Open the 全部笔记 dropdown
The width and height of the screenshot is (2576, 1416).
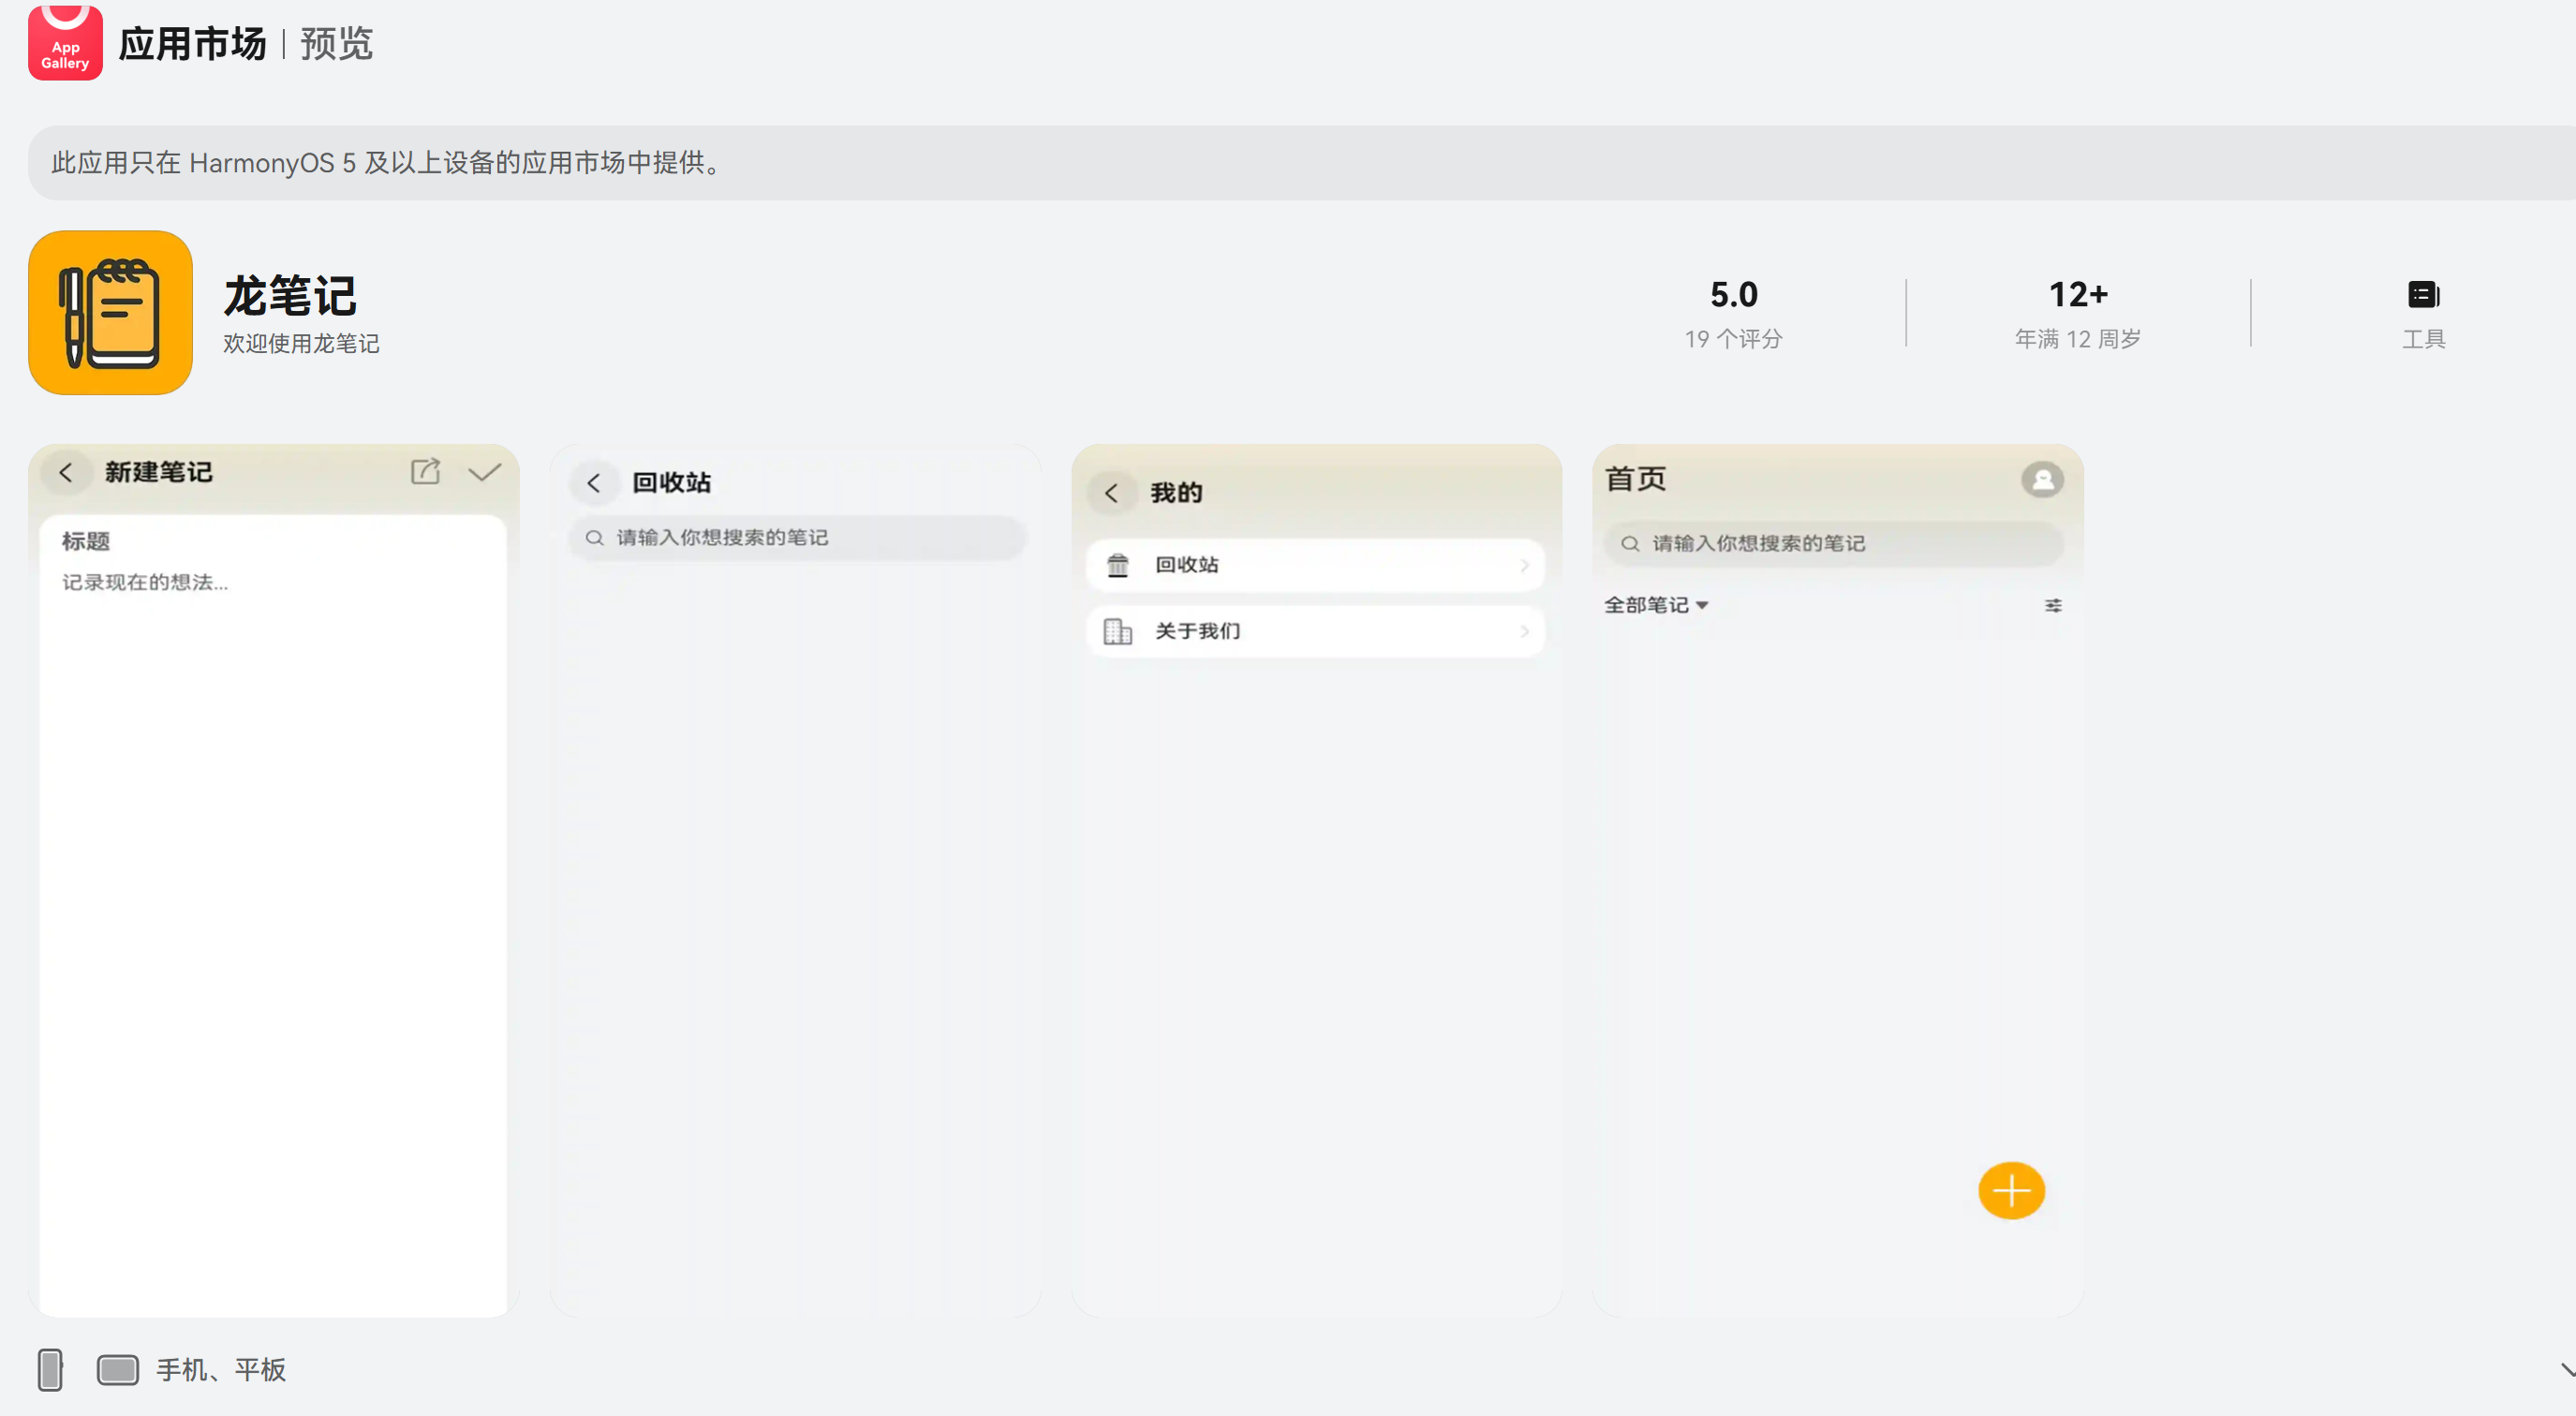(1656, 605)
